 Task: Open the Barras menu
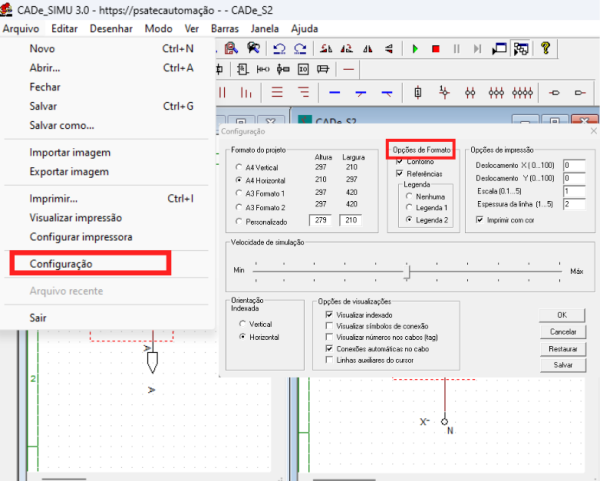(225, 29)
